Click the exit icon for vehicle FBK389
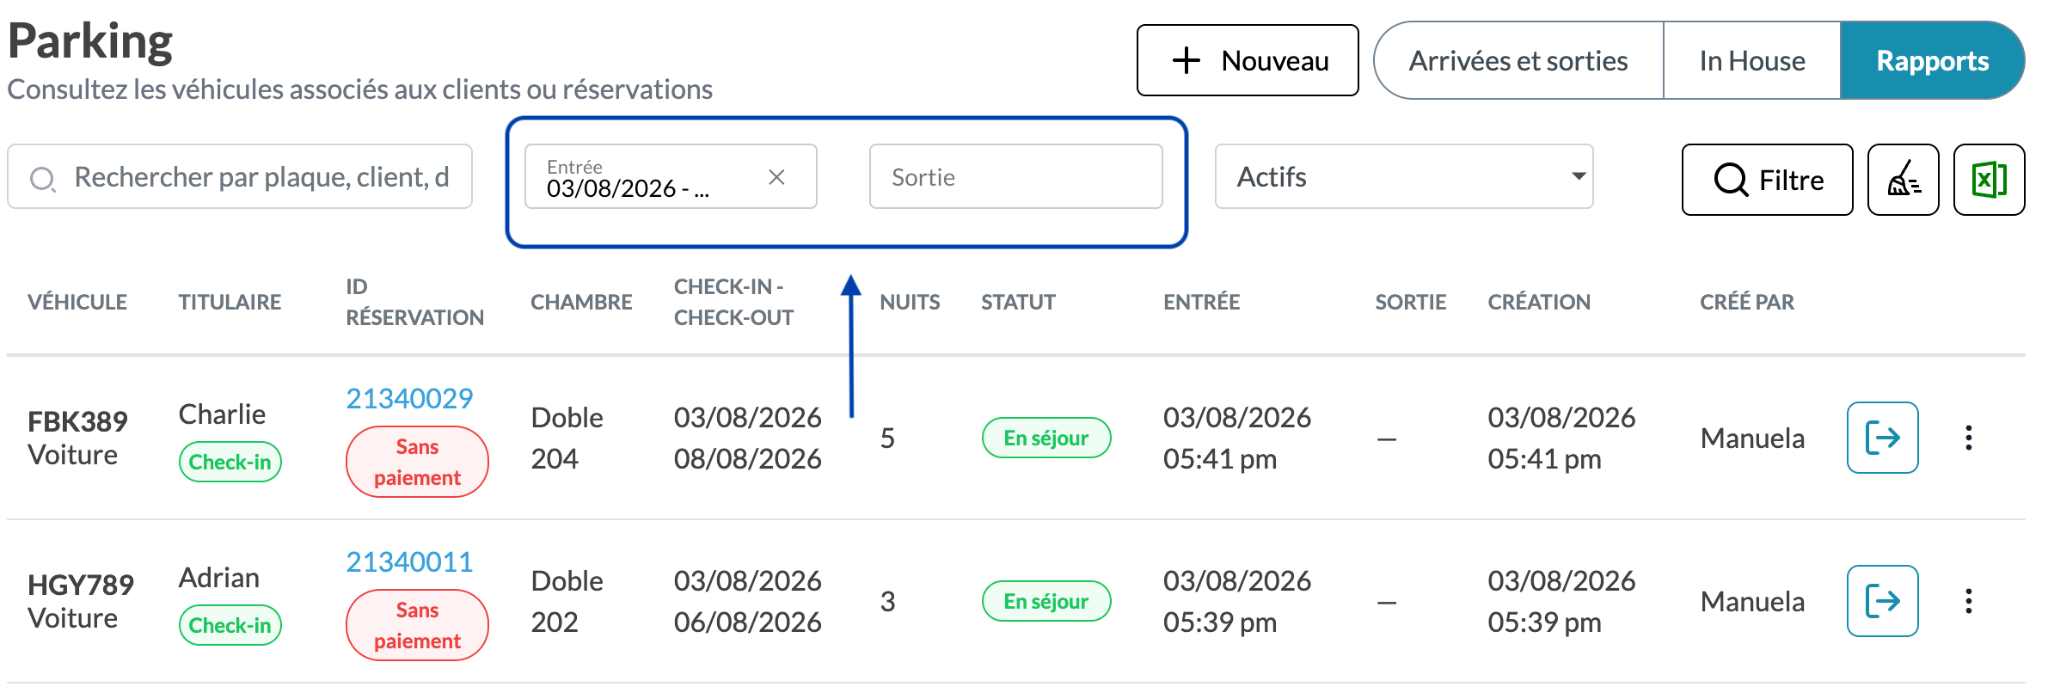The height and width of the screenshot is (688, 2048). [x=1882, y=437]
